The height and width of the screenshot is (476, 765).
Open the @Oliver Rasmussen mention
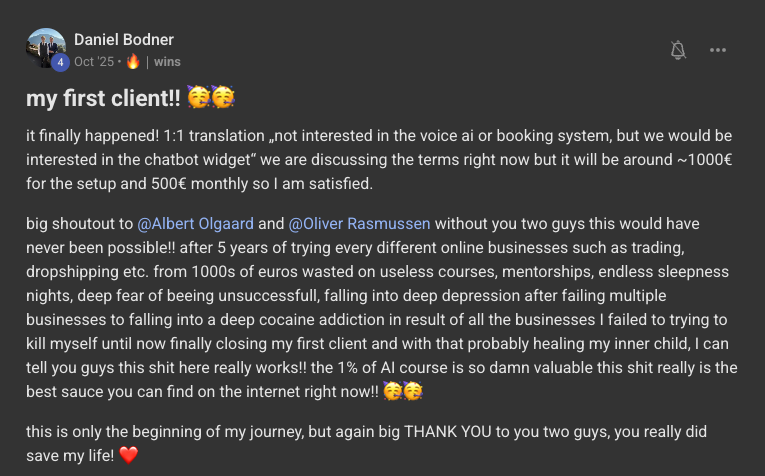point(359,223)
